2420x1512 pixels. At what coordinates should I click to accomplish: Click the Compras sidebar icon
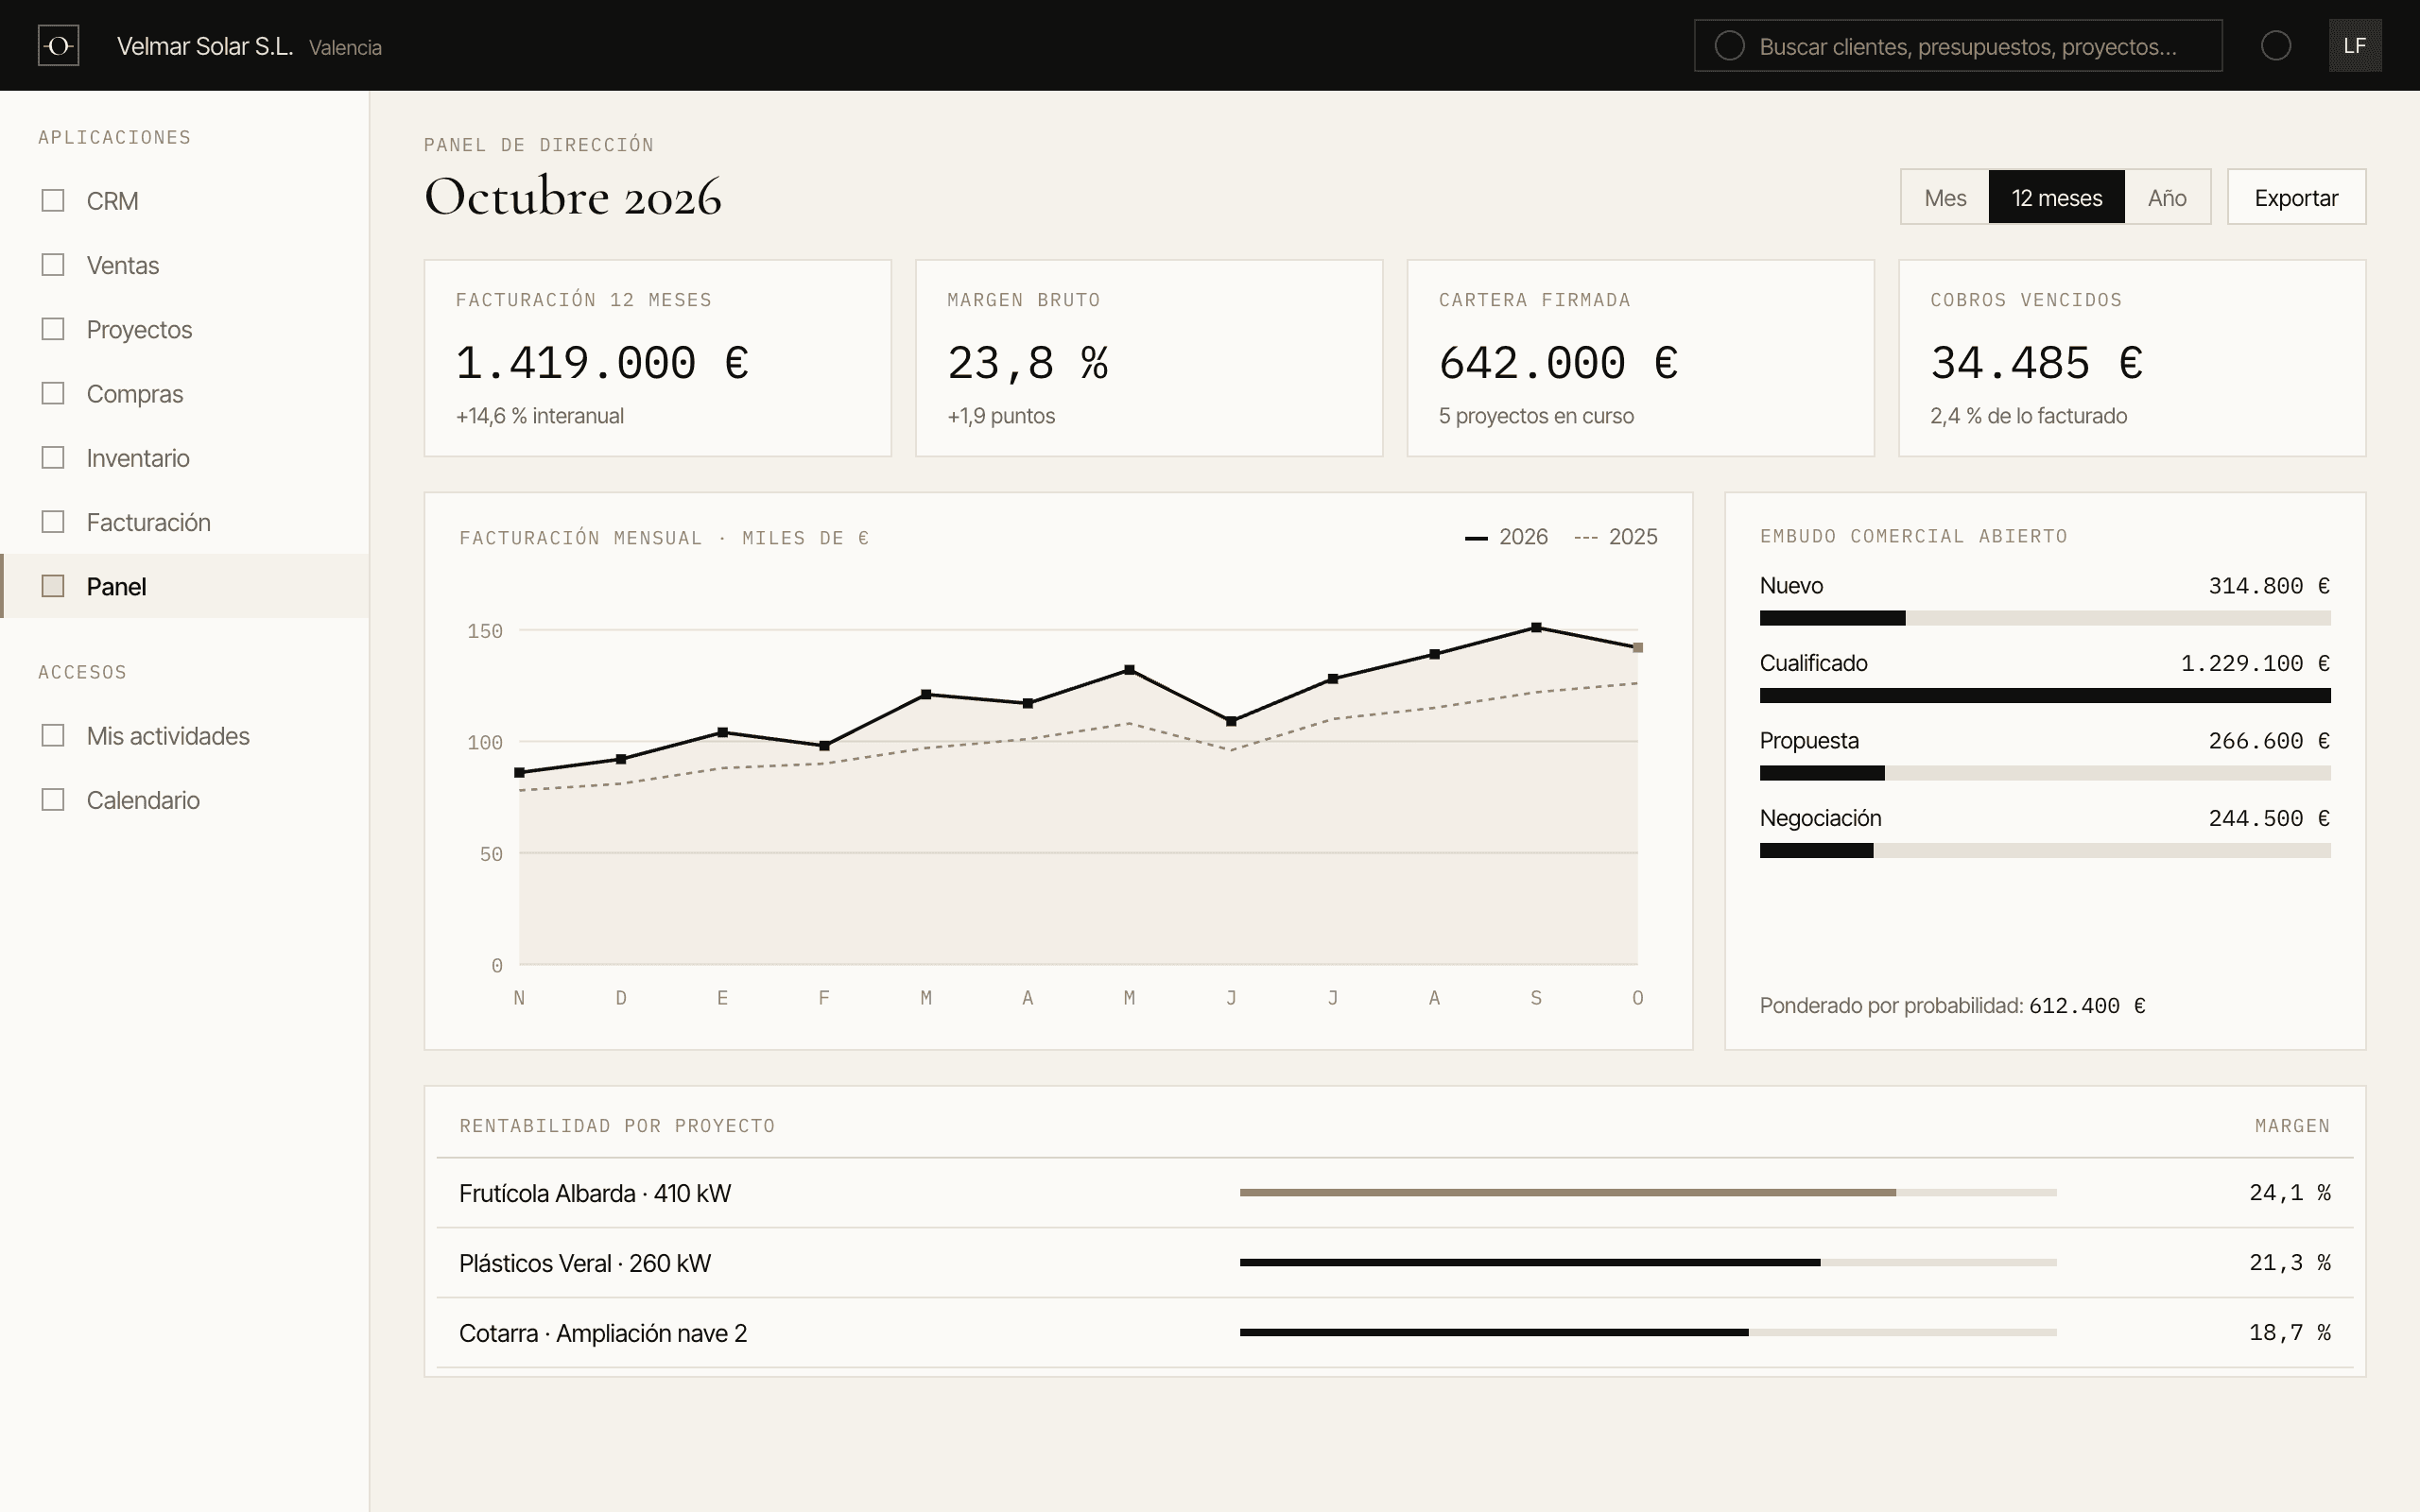(x=53, y=393)
